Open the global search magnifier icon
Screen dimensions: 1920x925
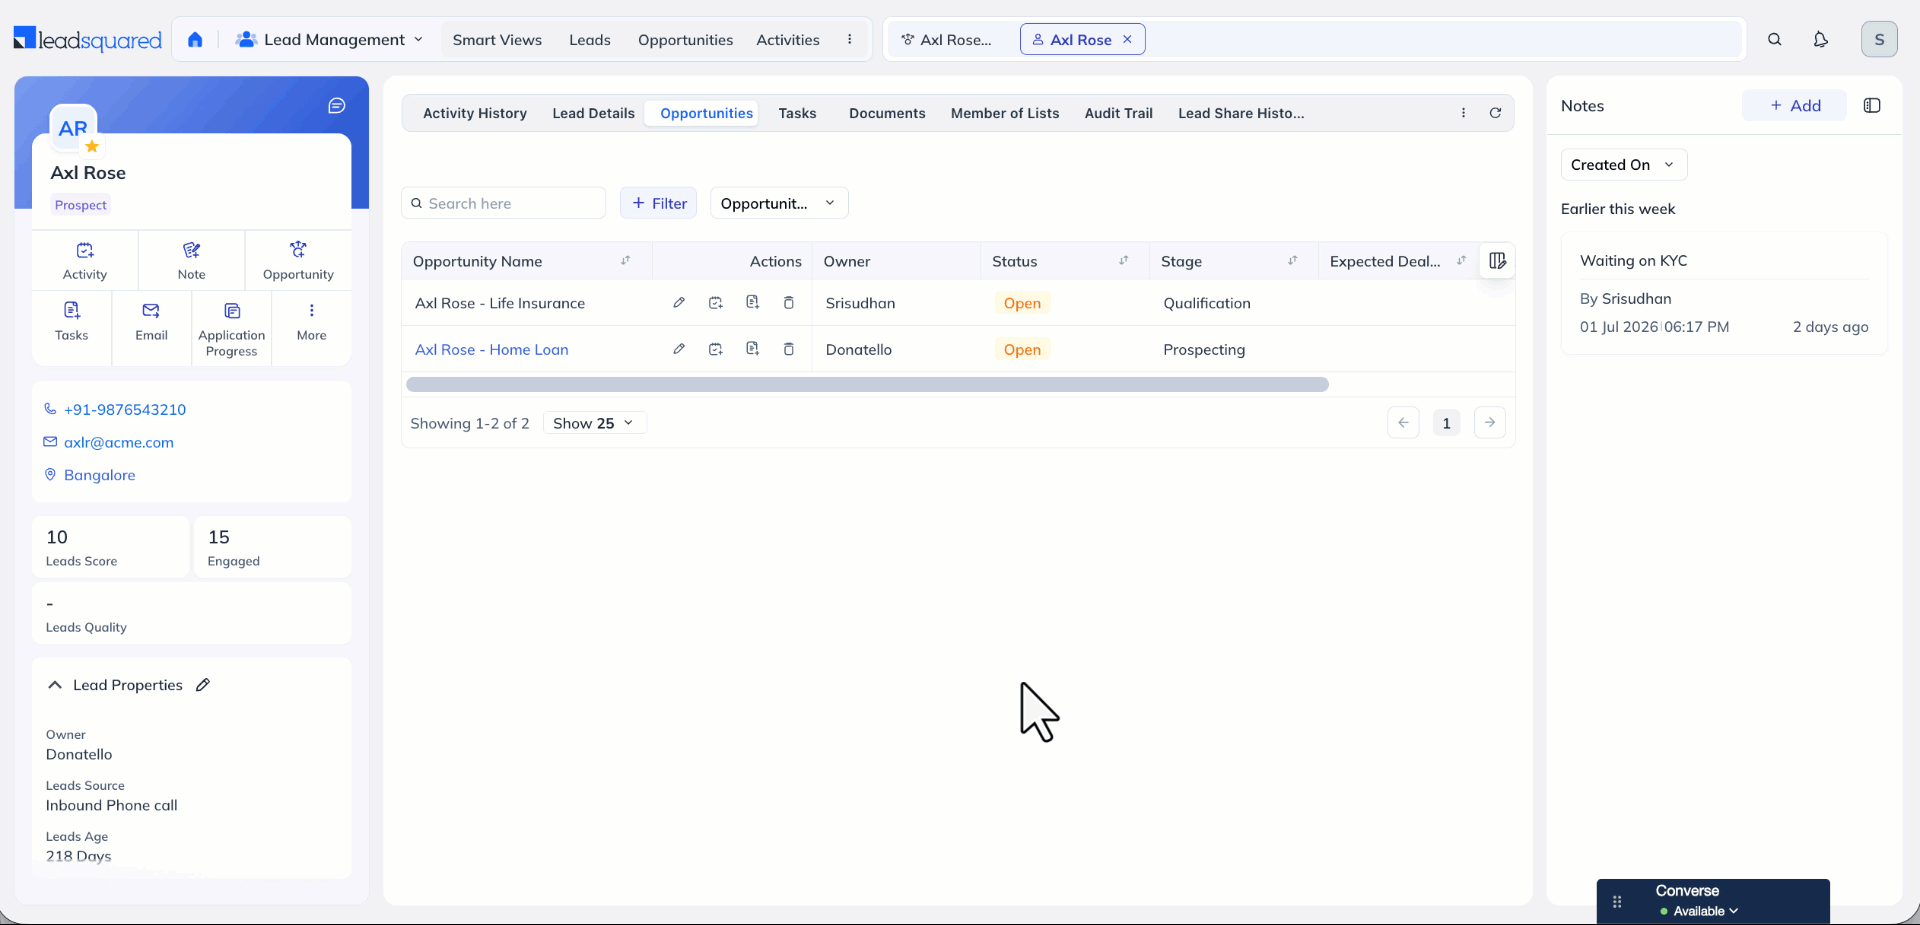(1775, 40)
